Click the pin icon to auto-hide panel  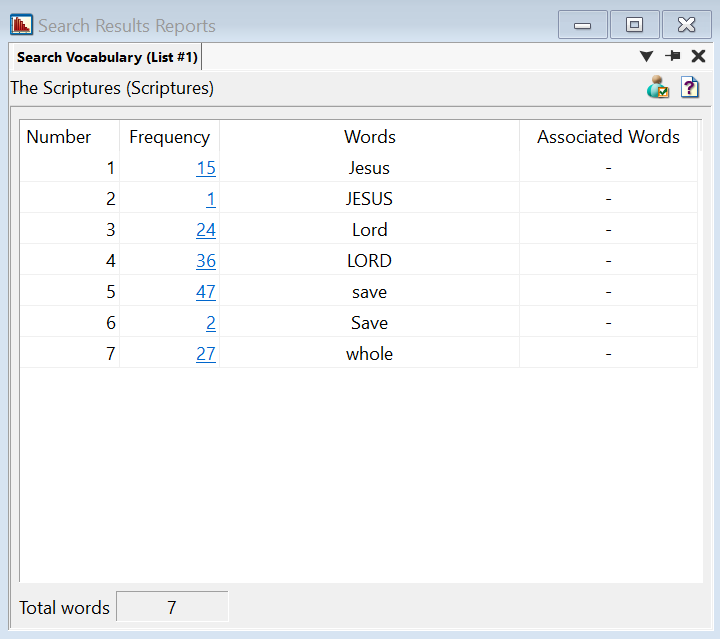click(x=673, y=57)
